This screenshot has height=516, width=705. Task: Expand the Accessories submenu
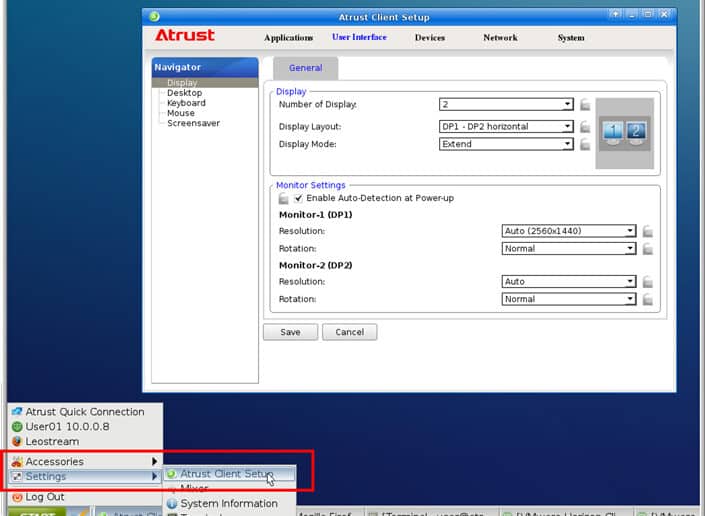coord(85,462)
